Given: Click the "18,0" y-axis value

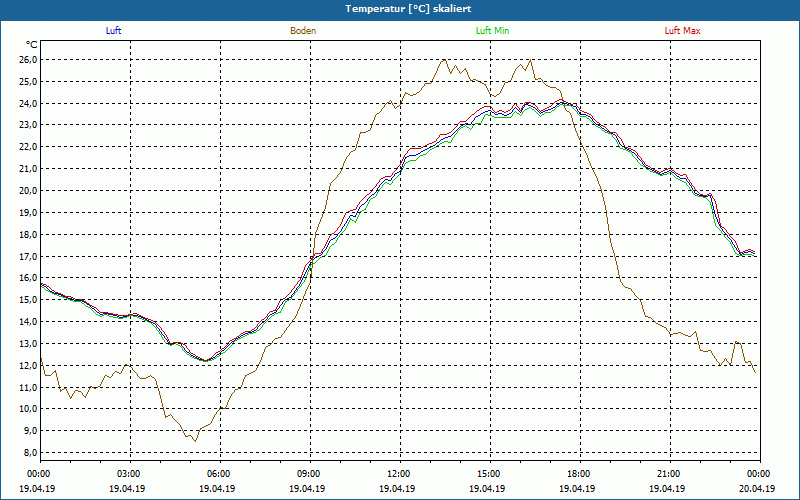Looking at the screenshot, I should (29, 235).
